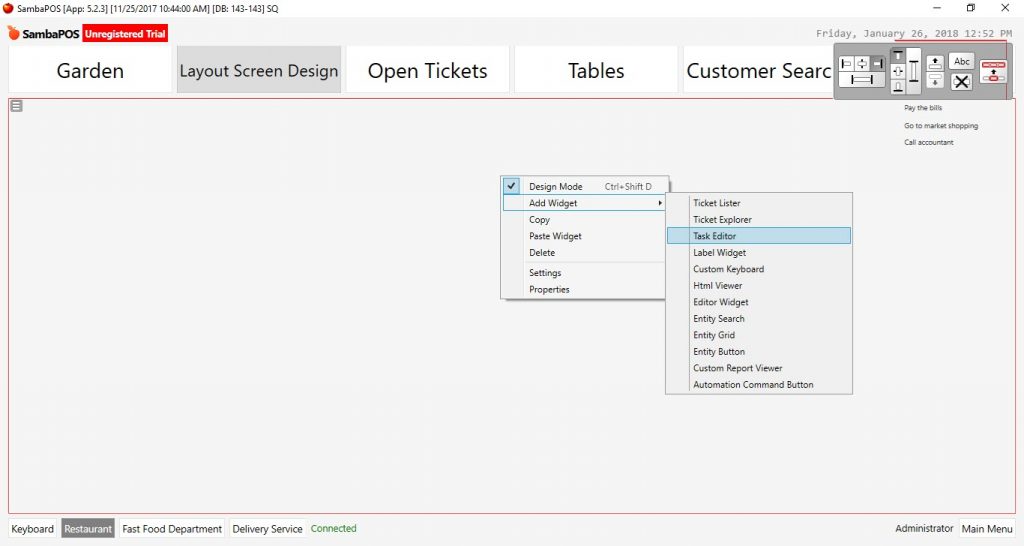
Task: Click the send backward down-arrow icon
Action: point(935,80)
